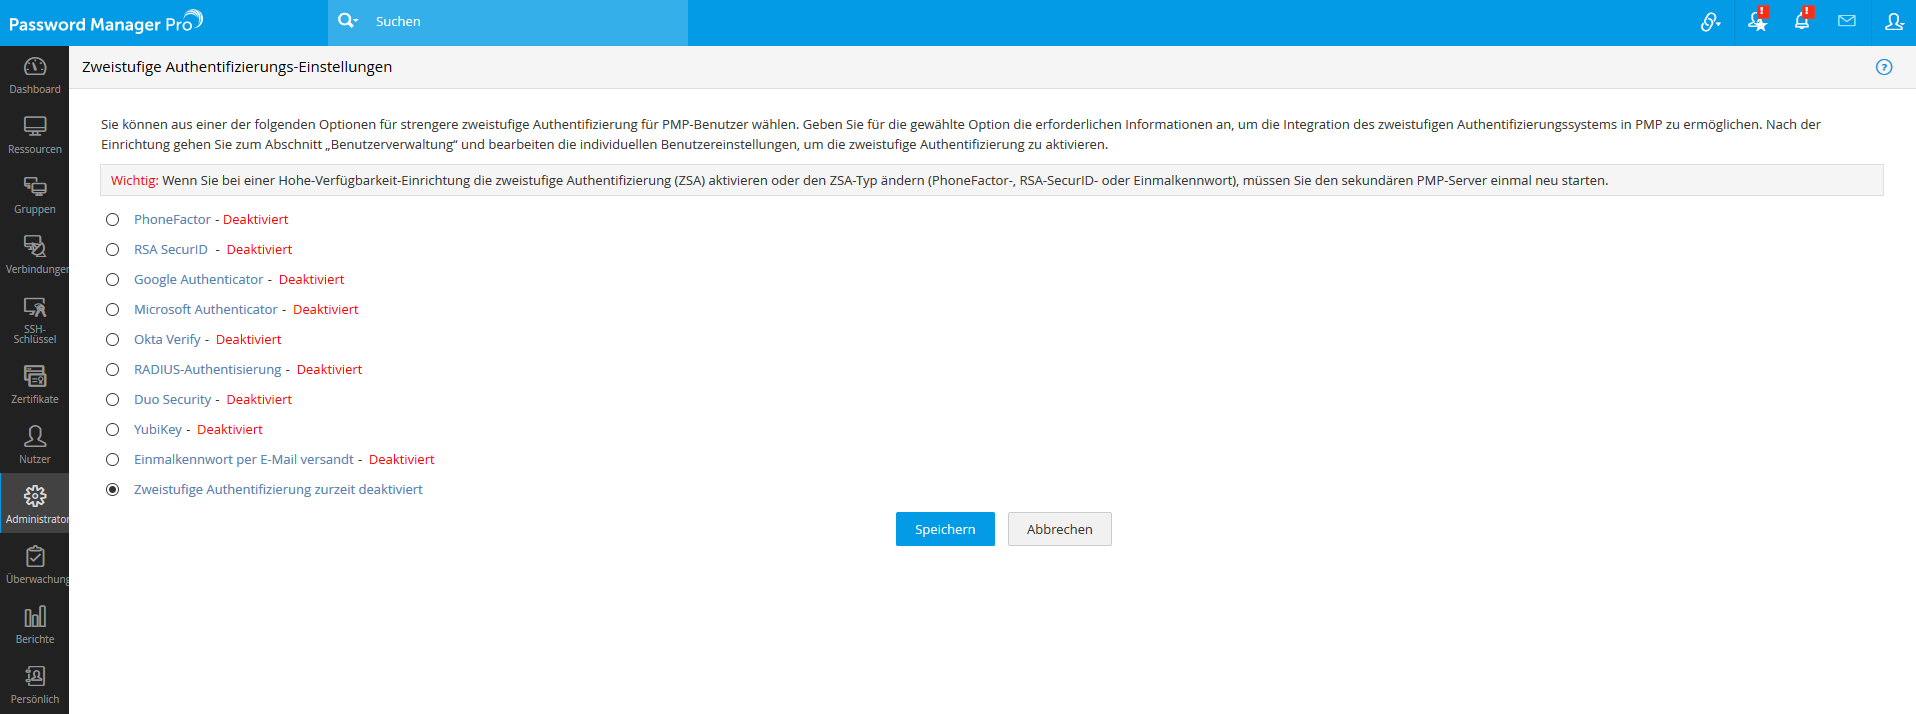Select RSA SecurID radio button
This screenshot has width=1916, height=714.
113,250
